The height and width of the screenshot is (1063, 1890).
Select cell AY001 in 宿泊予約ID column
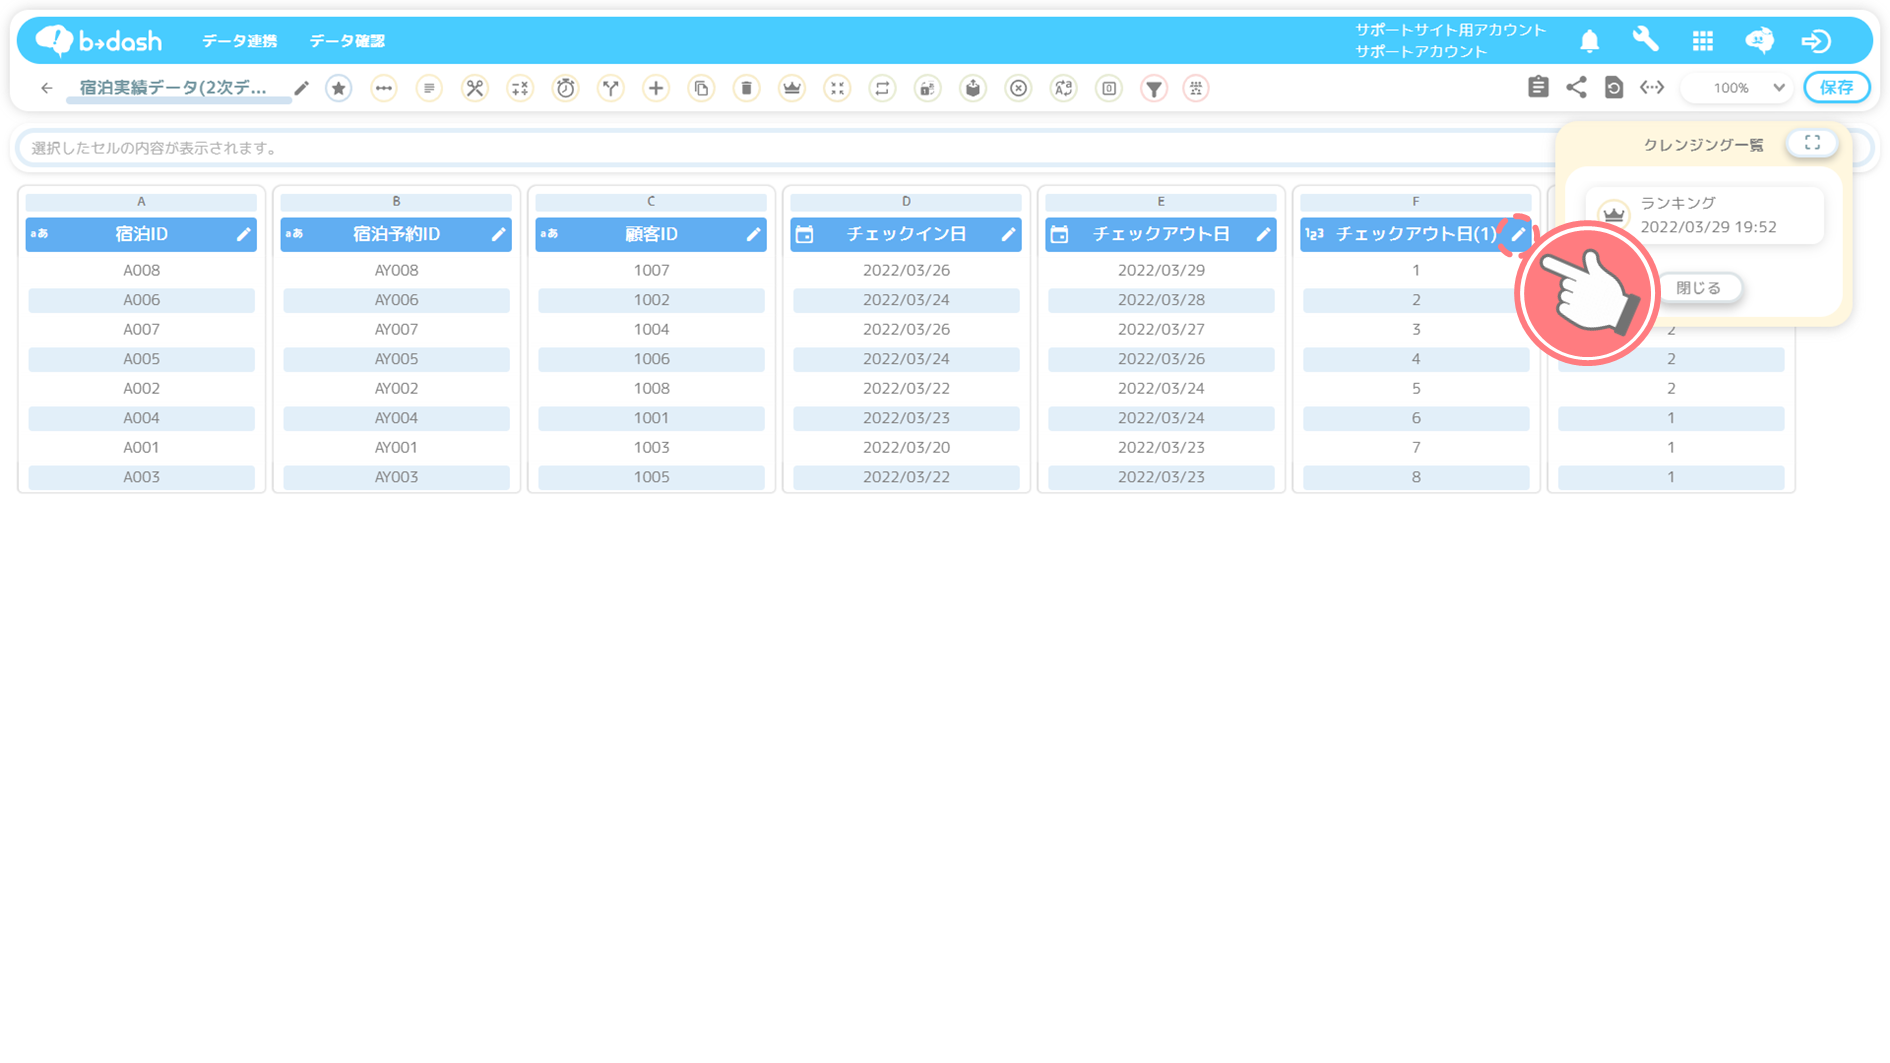(x=396, y=447)
